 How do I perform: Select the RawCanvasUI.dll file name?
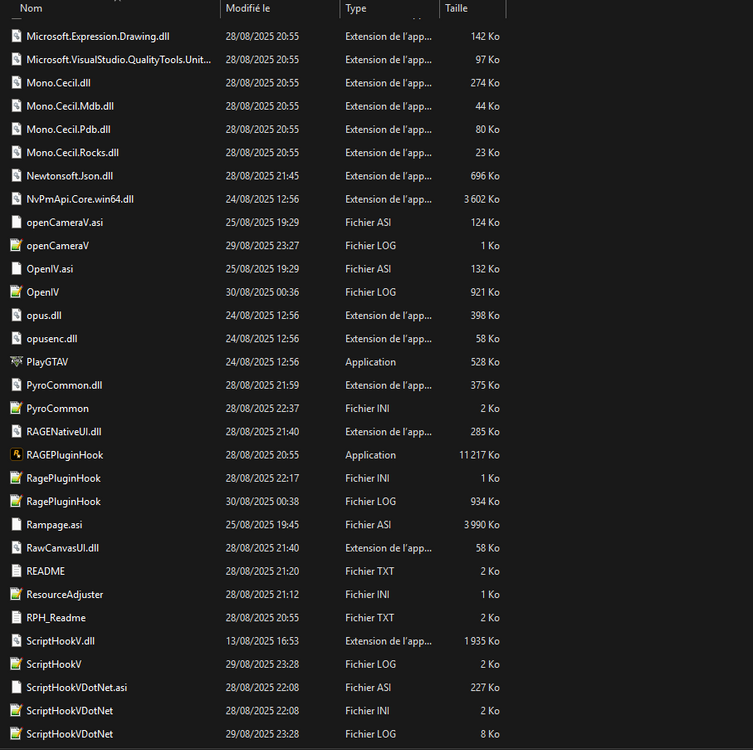[x=62, y=548]
